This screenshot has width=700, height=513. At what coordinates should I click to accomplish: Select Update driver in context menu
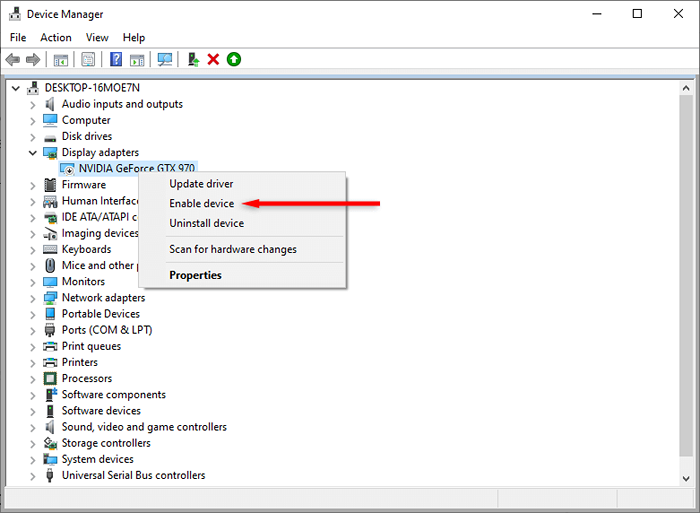201,184
